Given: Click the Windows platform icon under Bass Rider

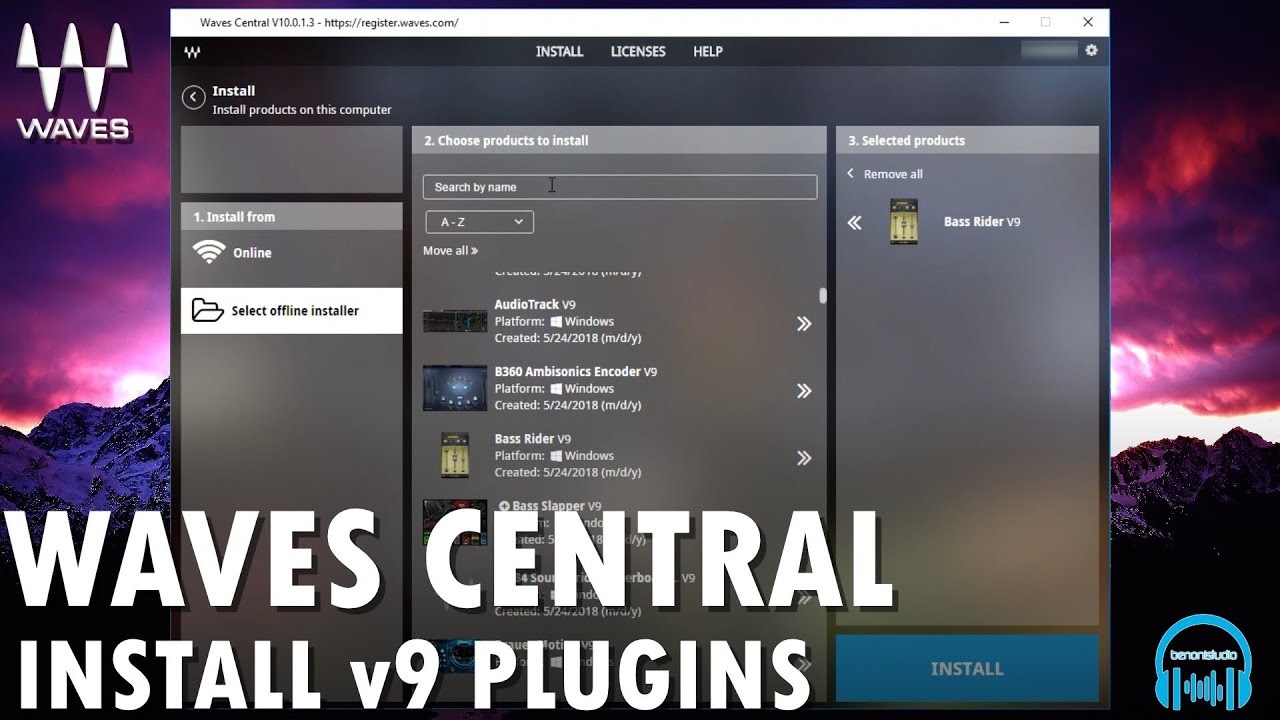Looking at the screenshot, I should (x=556, y=456).
